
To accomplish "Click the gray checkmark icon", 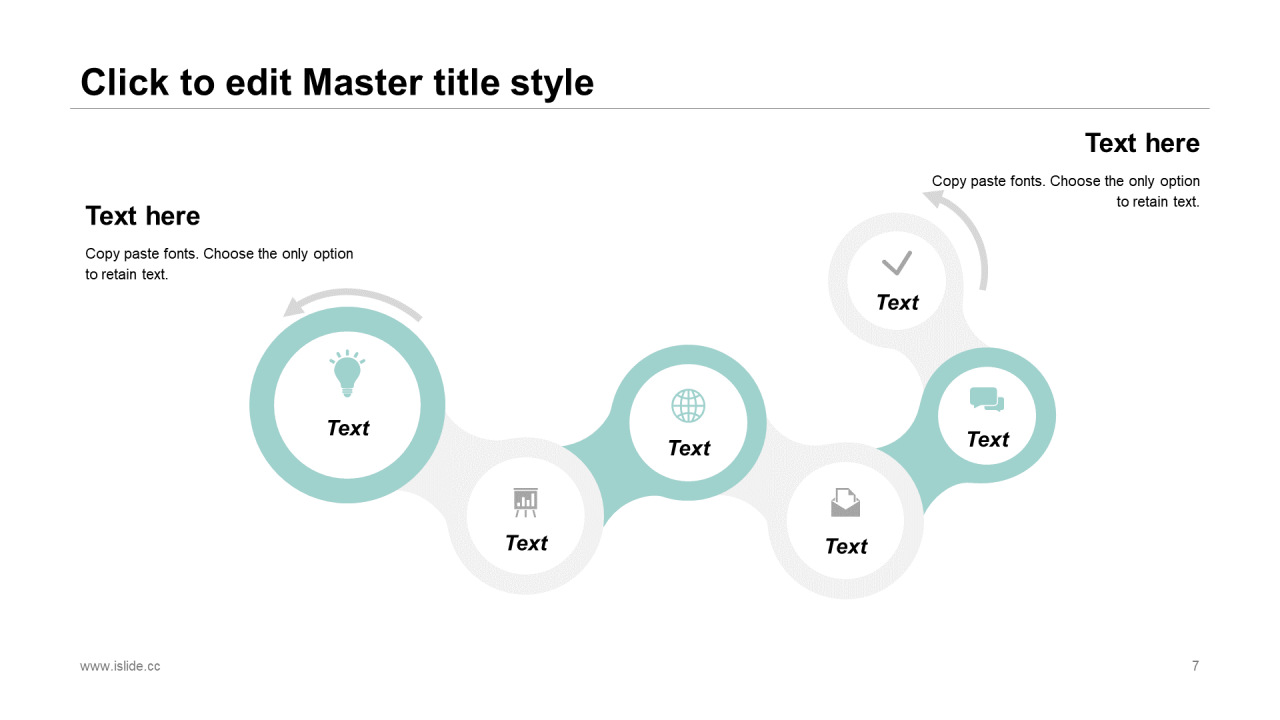I will [x=897, y=263].
